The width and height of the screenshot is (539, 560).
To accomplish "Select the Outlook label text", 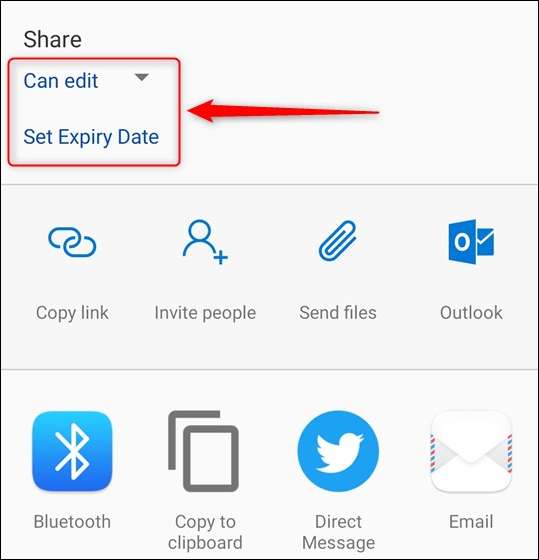I will [471, 312].
